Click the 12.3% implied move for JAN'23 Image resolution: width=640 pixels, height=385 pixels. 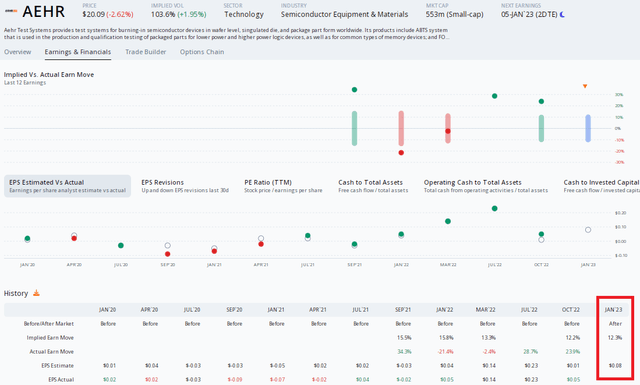click(615, 338)
